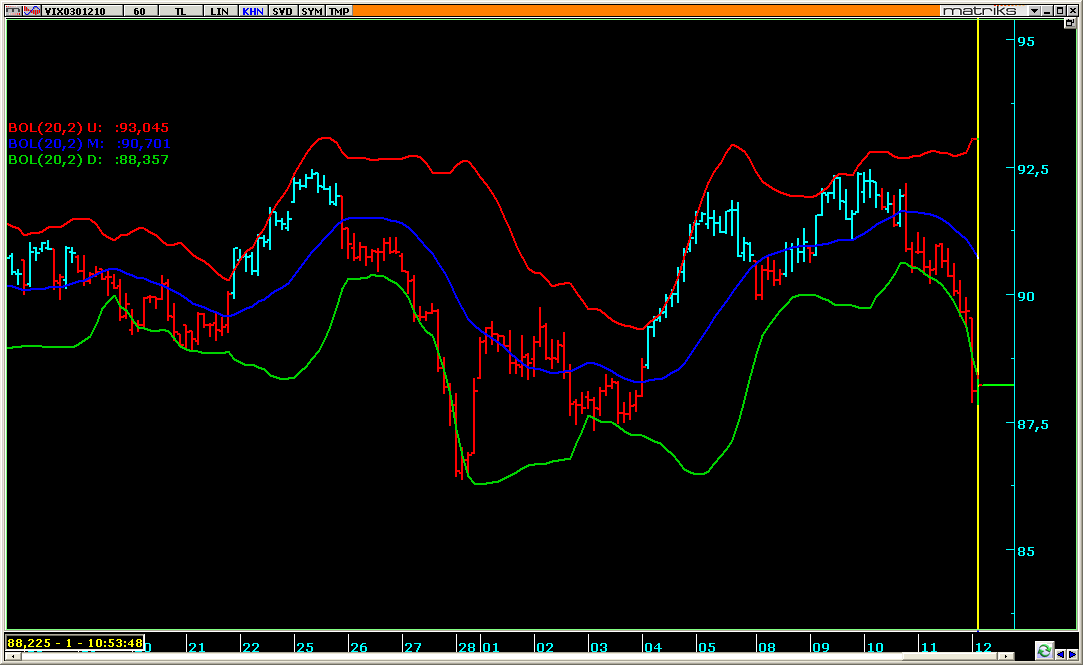The height and width of the screenshot is (665, 1083).
Task: Toggle the SVD button in toolbar
Action: [283, 11]
